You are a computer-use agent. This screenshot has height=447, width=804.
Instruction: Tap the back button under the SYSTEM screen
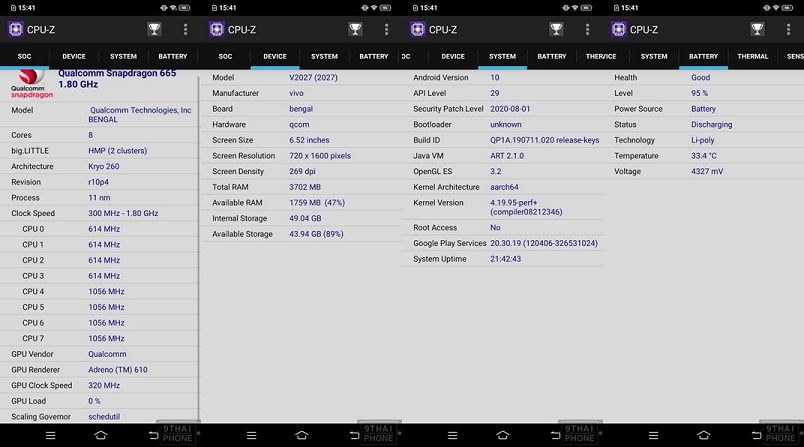click(x=555, y=435)
